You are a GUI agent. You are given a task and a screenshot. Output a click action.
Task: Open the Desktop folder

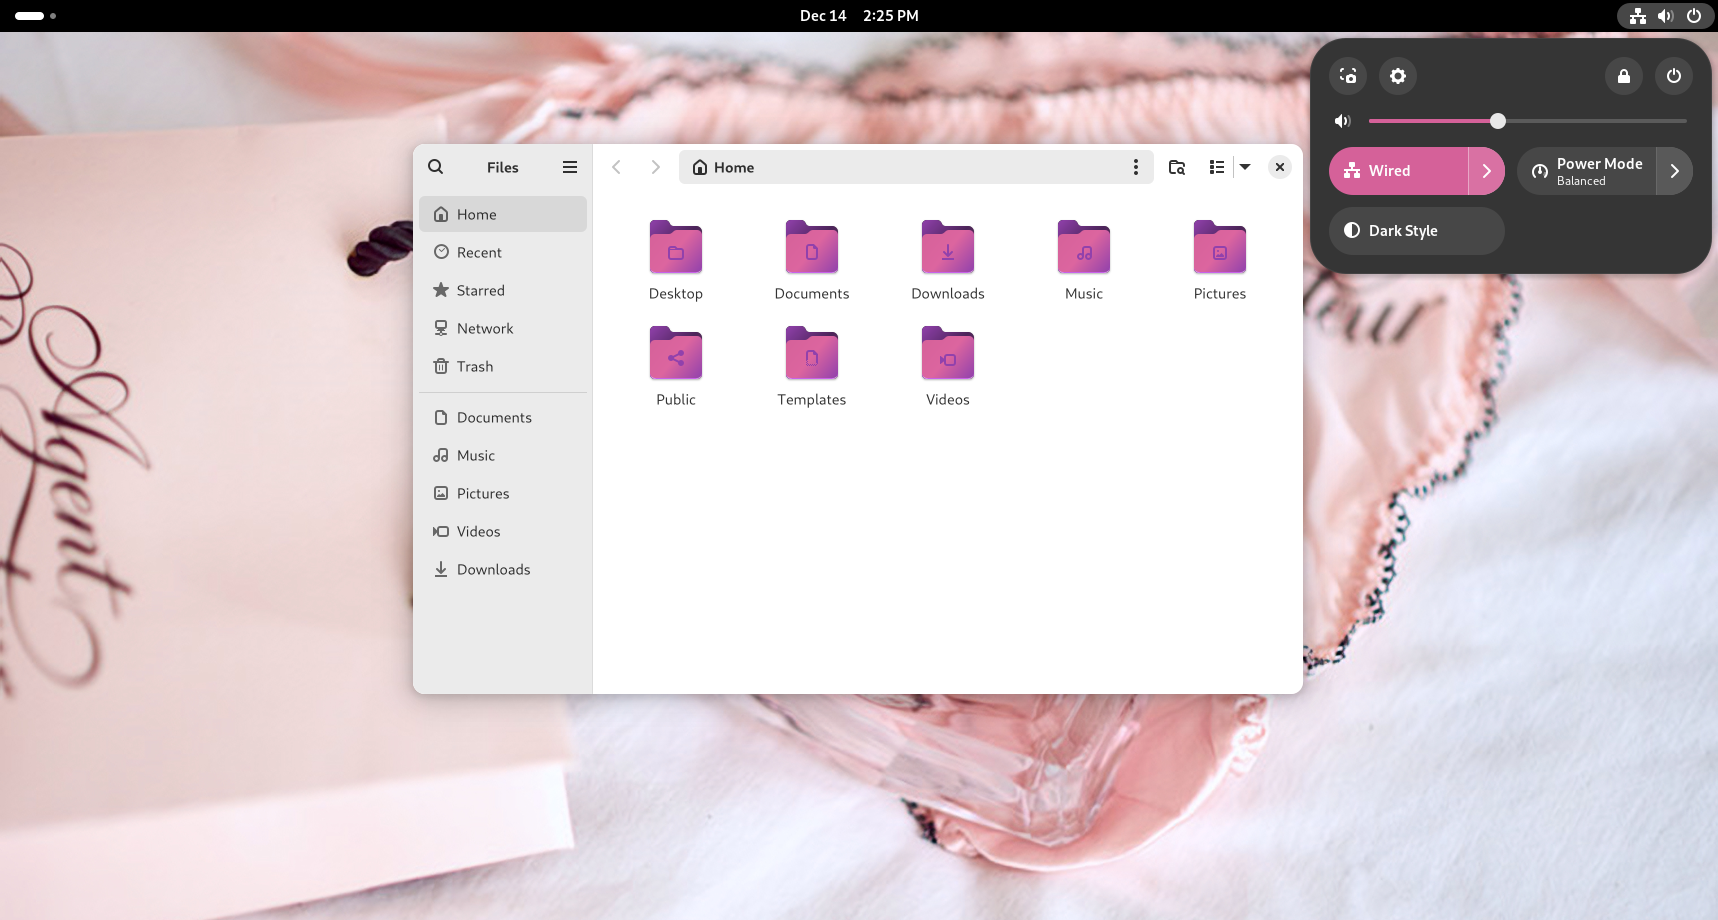pyautogui.click(x=676, y=260)
